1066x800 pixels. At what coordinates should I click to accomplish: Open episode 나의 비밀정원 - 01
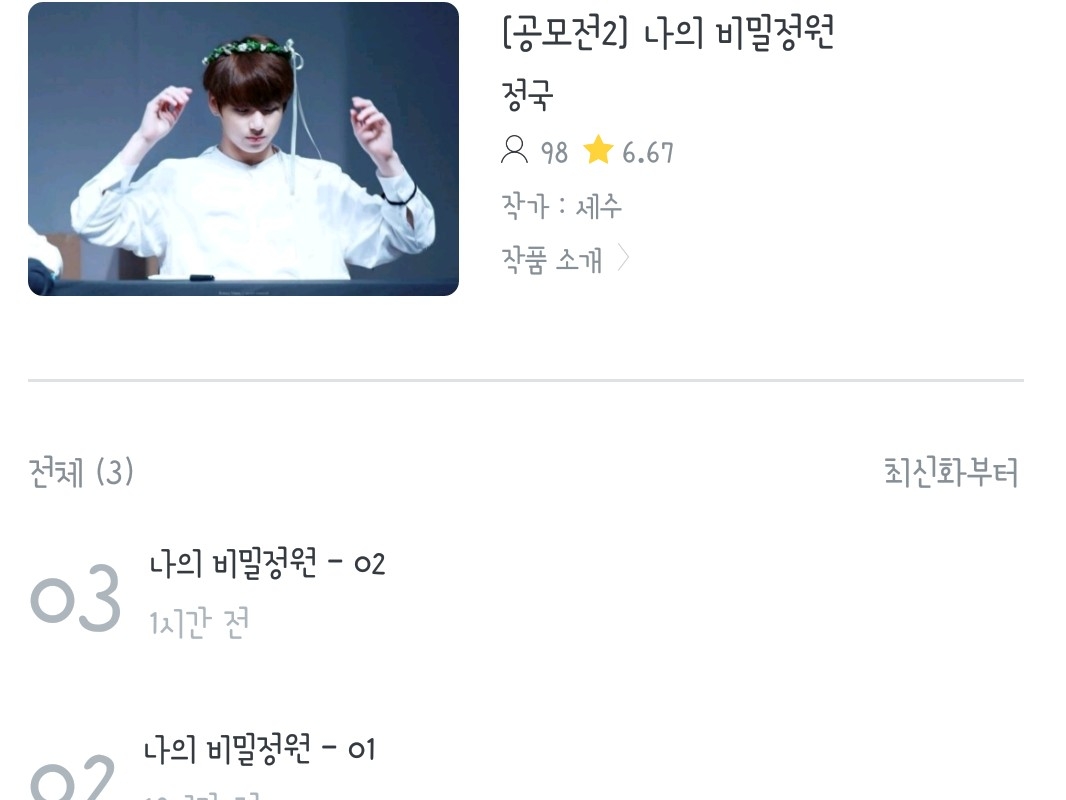point(259,749)
